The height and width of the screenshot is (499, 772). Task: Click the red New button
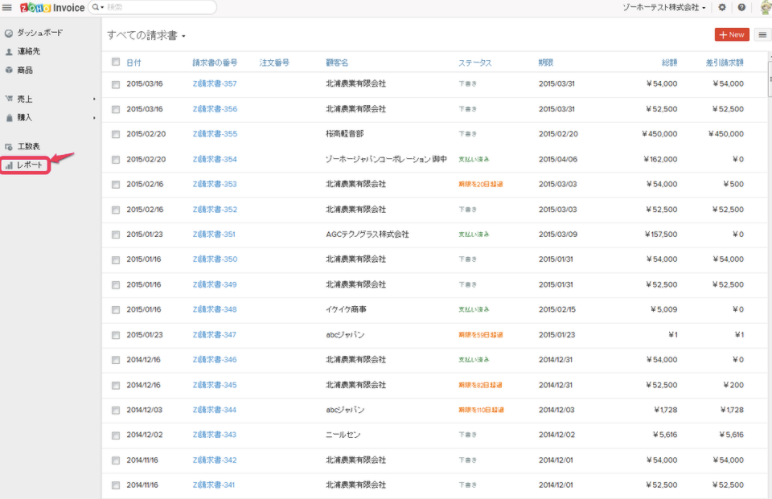pos(732,34)
